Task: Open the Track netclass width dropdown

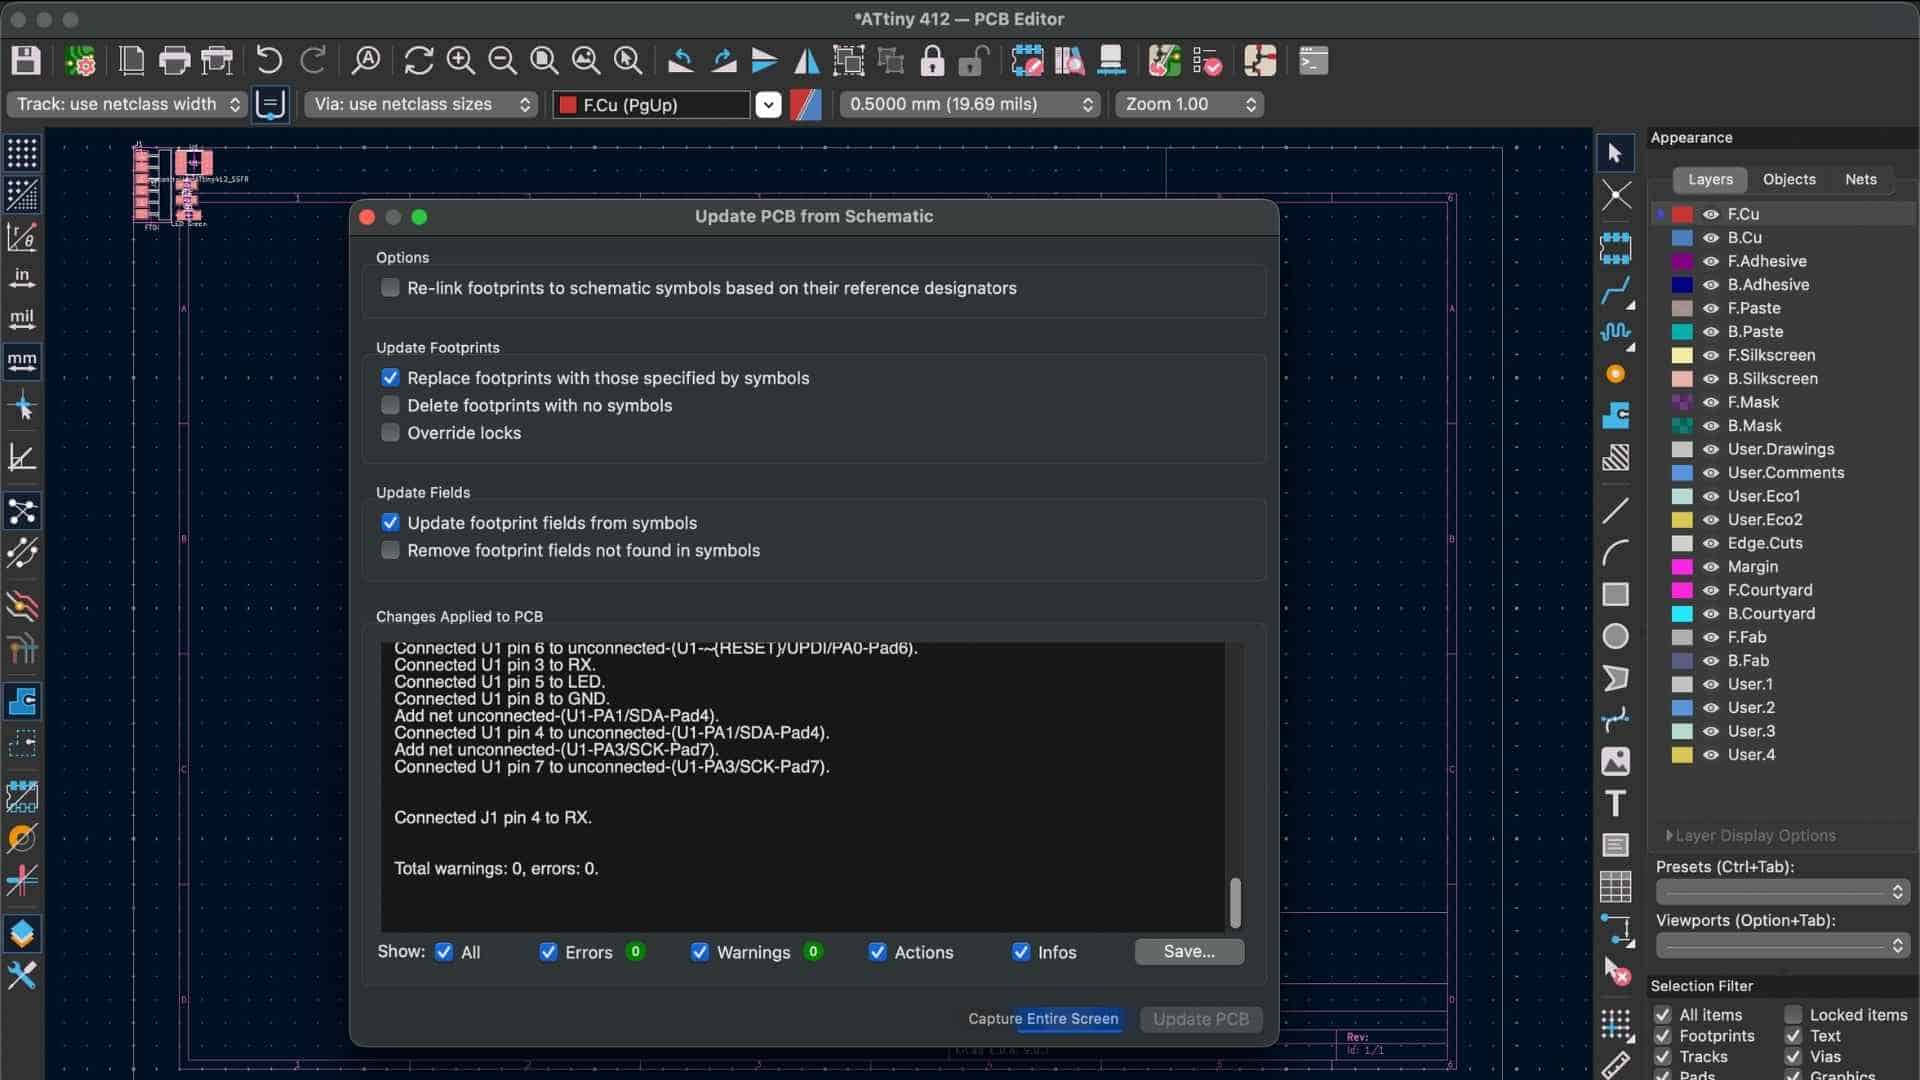Action: (x=127, y=104)
